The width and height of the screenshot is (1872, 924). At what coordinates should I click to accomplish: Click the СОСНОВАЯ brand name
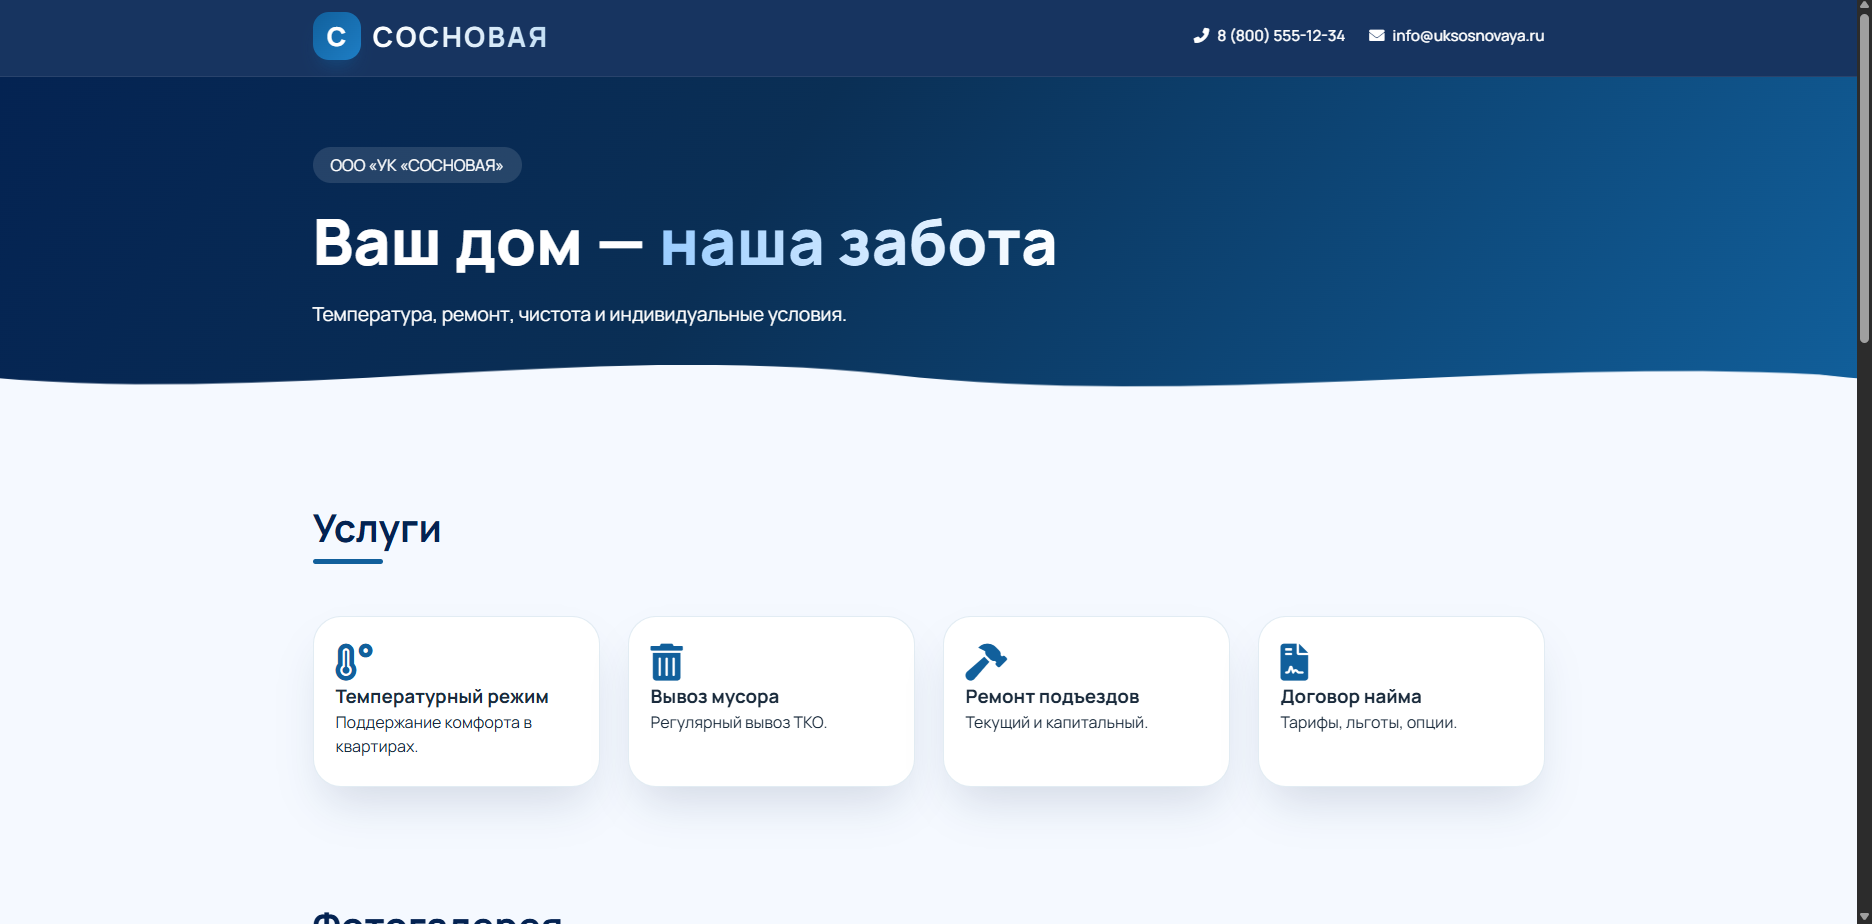click(x=460, y=37)
